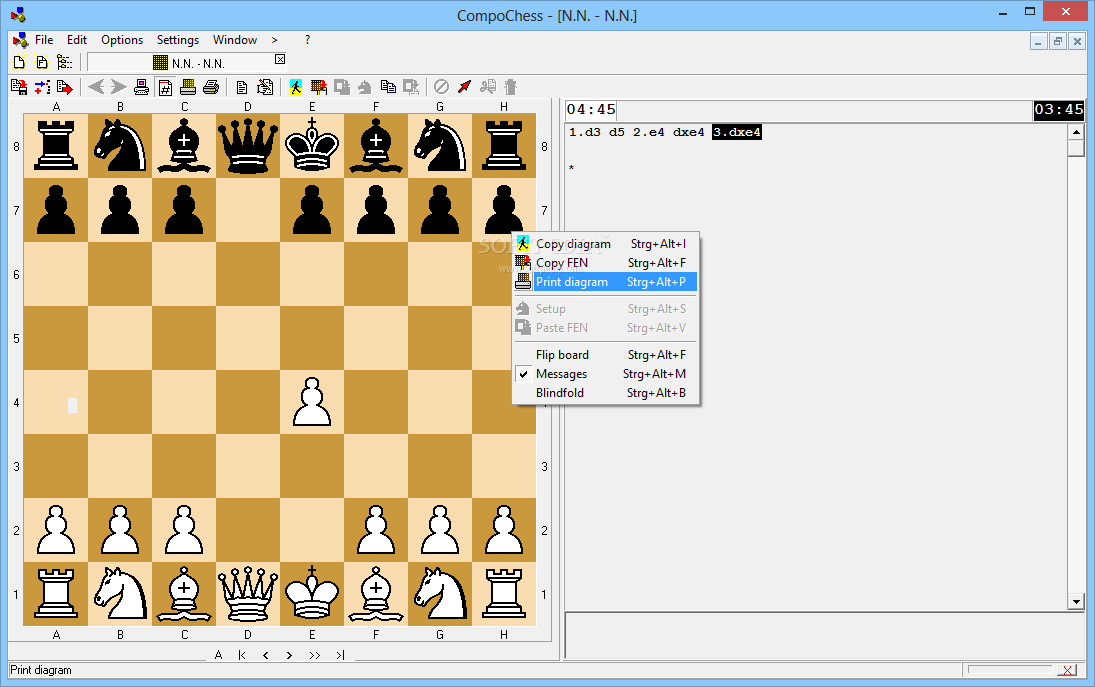This screenshot has width=1095, height=687.
Task: Click black's move d5 in notation
Action: tap(617, 132)
